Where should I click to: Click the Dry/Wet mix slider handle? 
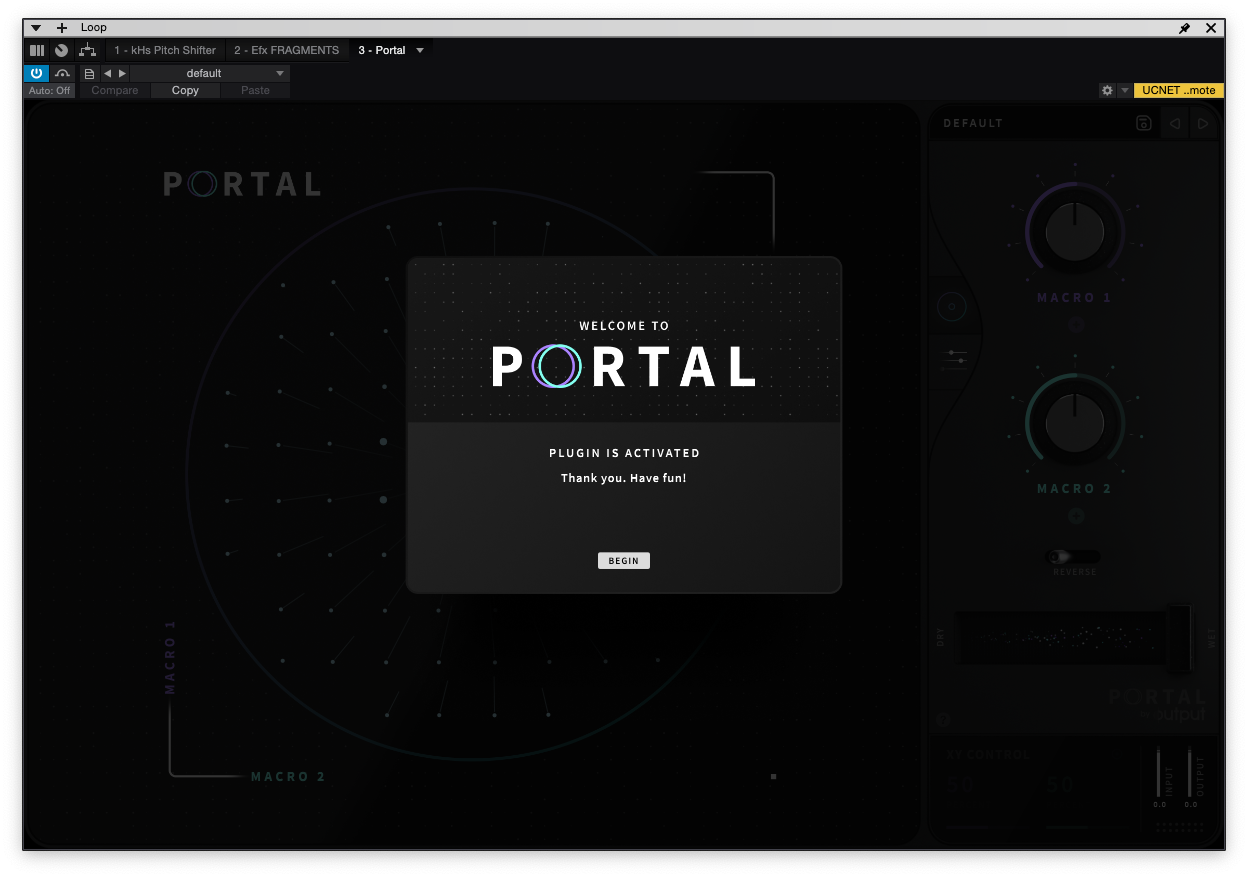pos(1180,638)
